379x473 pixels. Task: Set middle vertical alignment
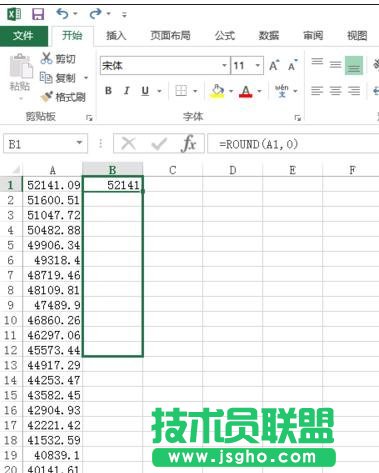pos(335,65)
